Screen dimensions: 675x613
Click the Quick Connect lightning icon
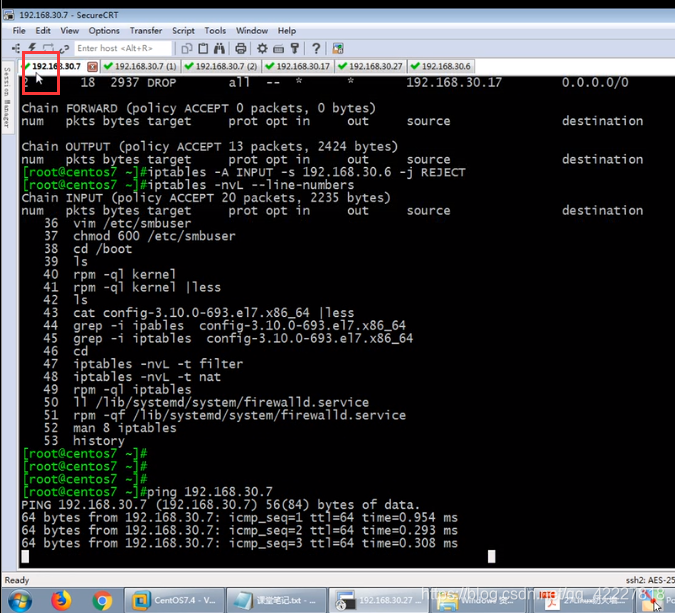(x=32, y=48)
